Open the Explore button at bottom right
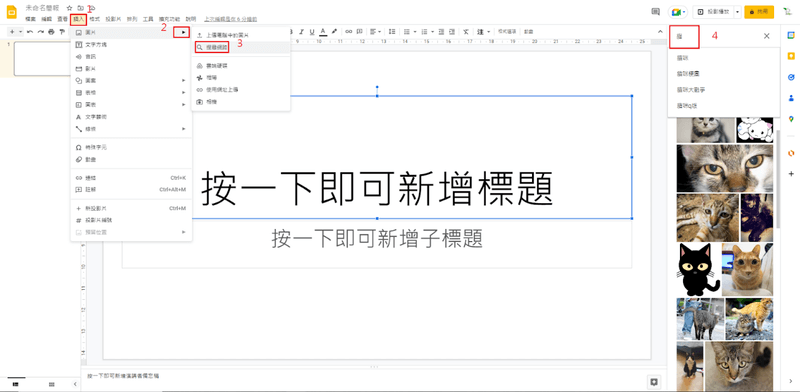The height and width of the screenshot is (392, 800). (x=653, y=382)
